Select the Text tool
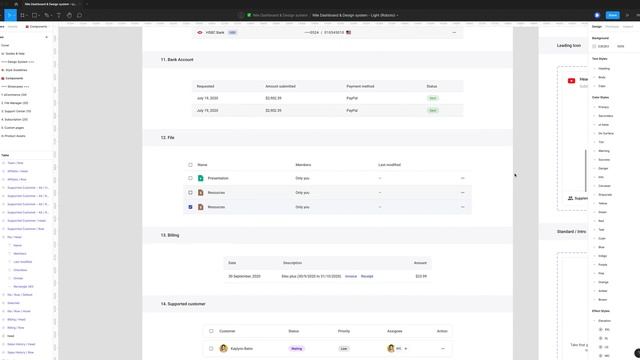The height and width of the screenshot is (360, 640). (59, 15)
